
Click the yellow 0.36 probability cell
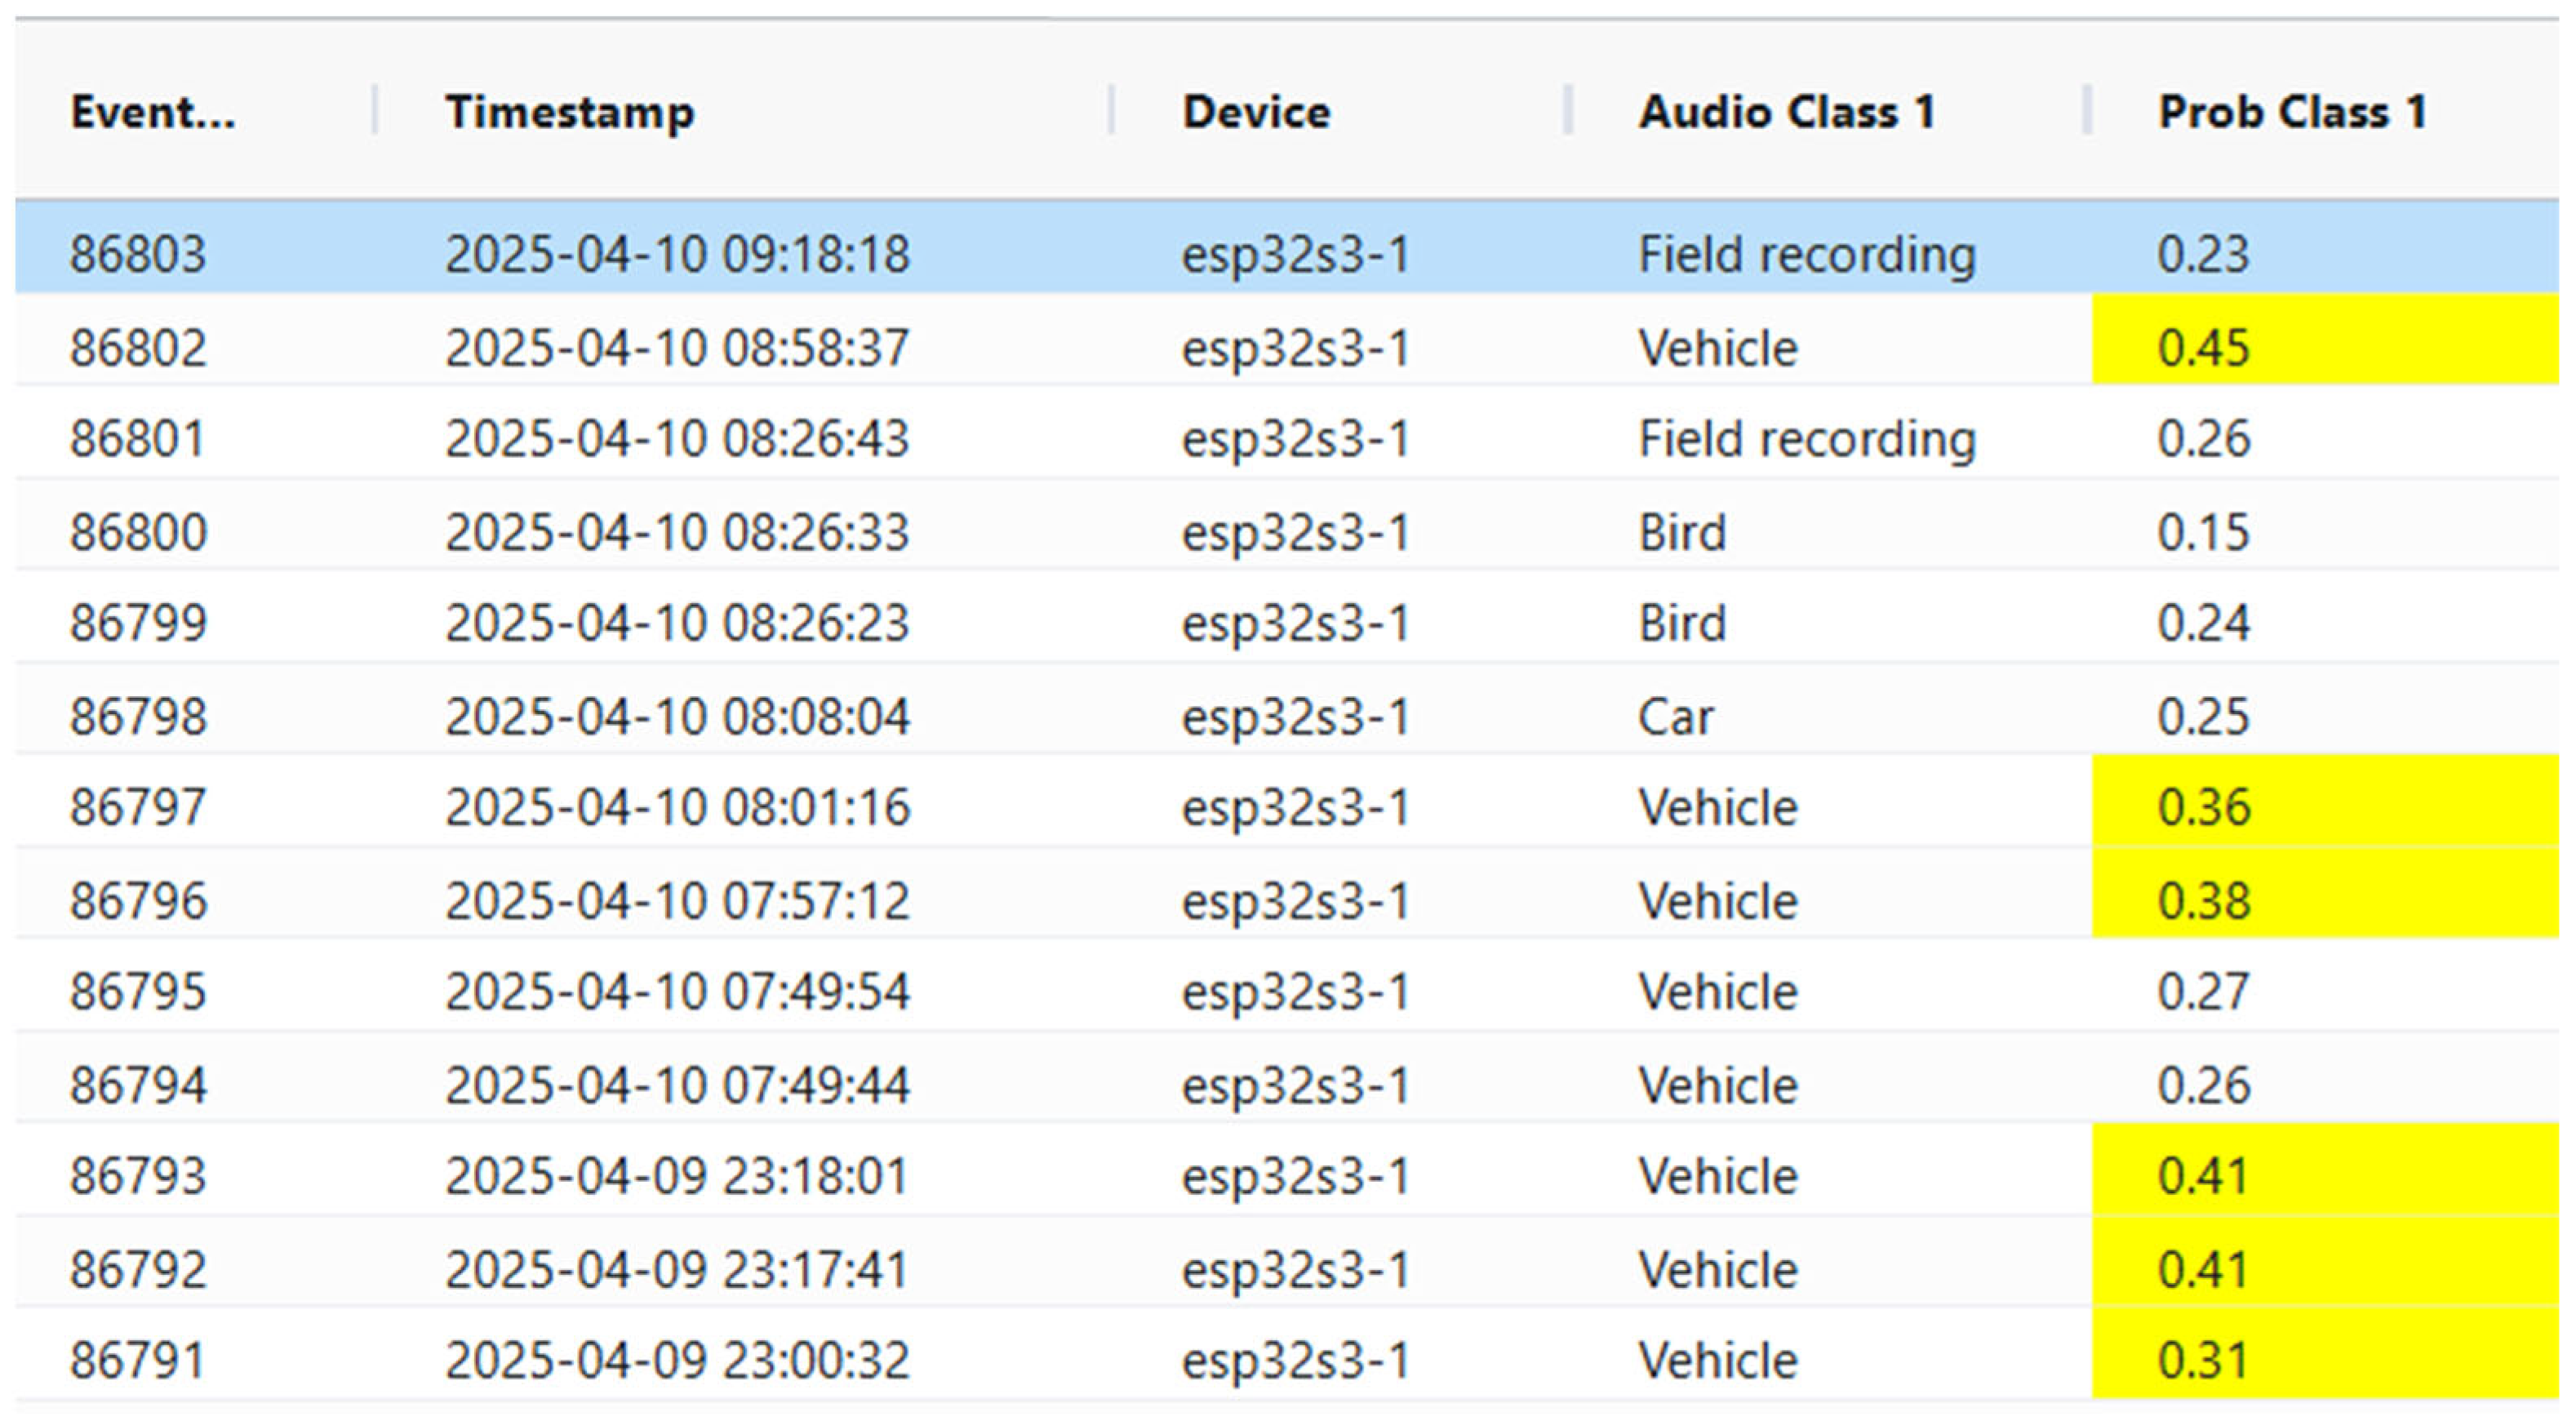tap(2204, 806)
